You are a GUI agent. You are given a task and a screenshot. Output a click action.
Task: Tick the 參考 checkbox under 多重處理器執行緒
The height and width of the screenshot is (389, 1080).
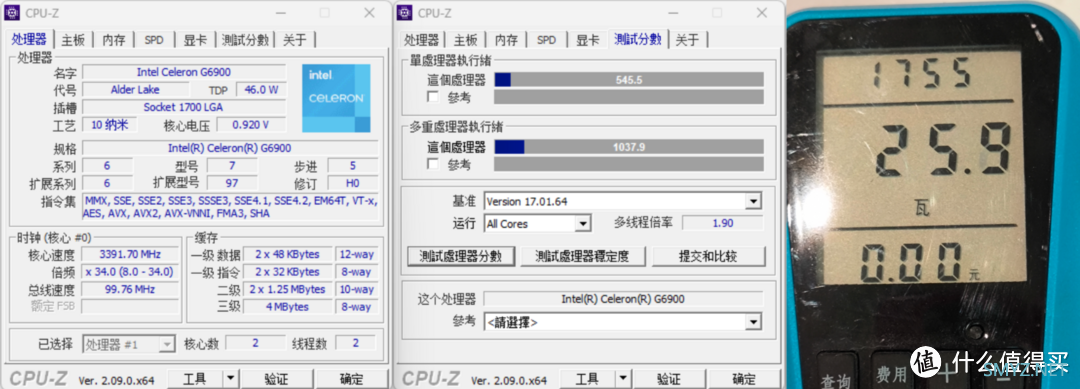(433, 165)
